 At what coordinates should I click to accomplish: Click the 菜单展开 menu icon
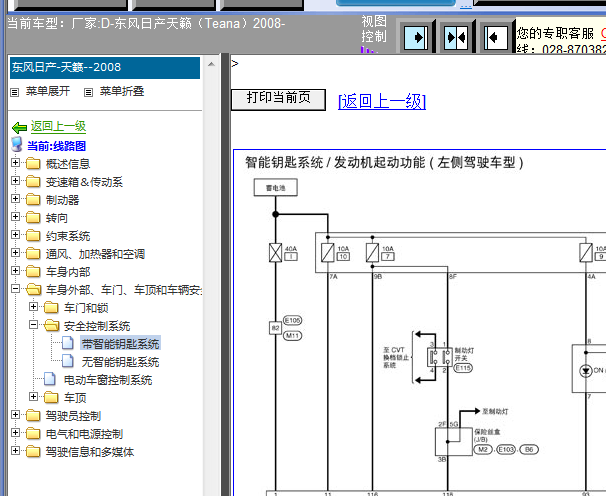click(15, 92)
